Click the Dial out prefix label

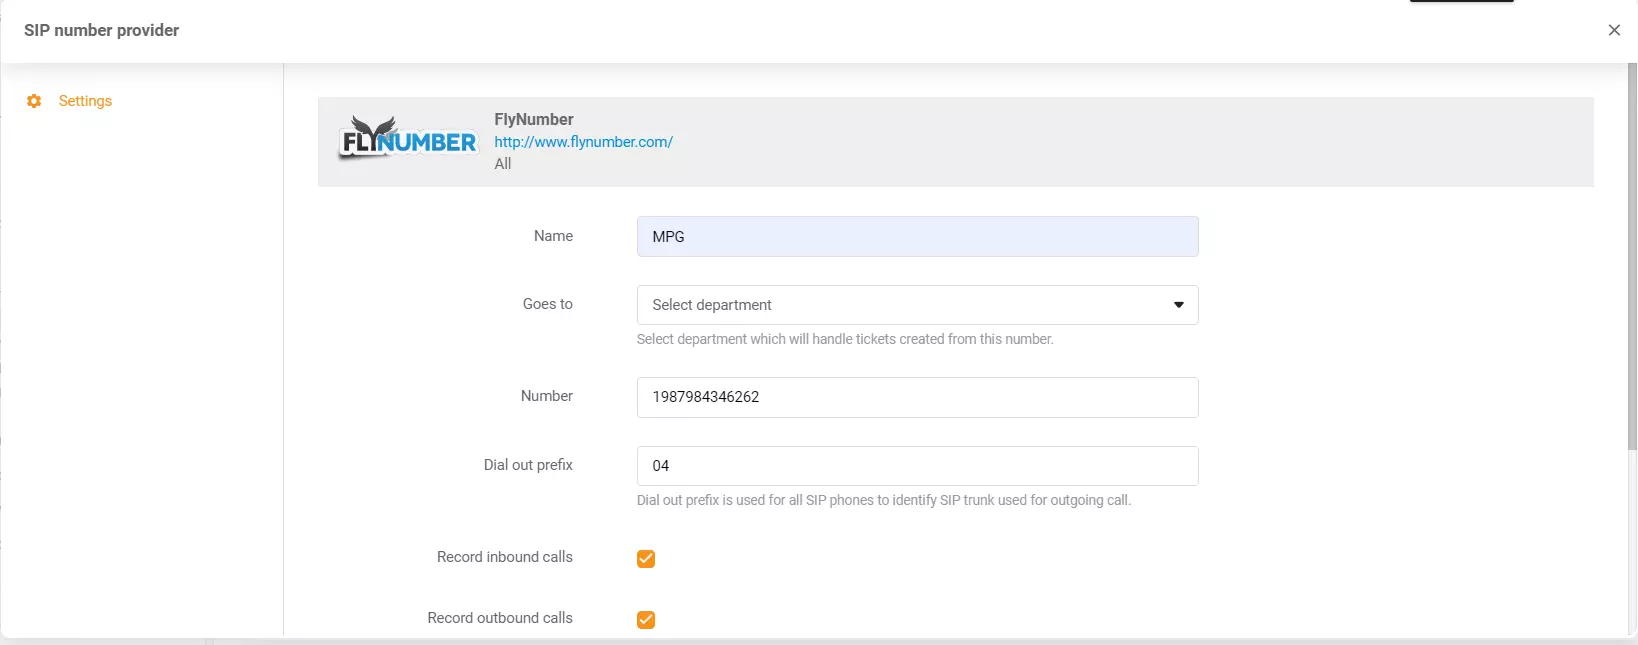(528, 465)
